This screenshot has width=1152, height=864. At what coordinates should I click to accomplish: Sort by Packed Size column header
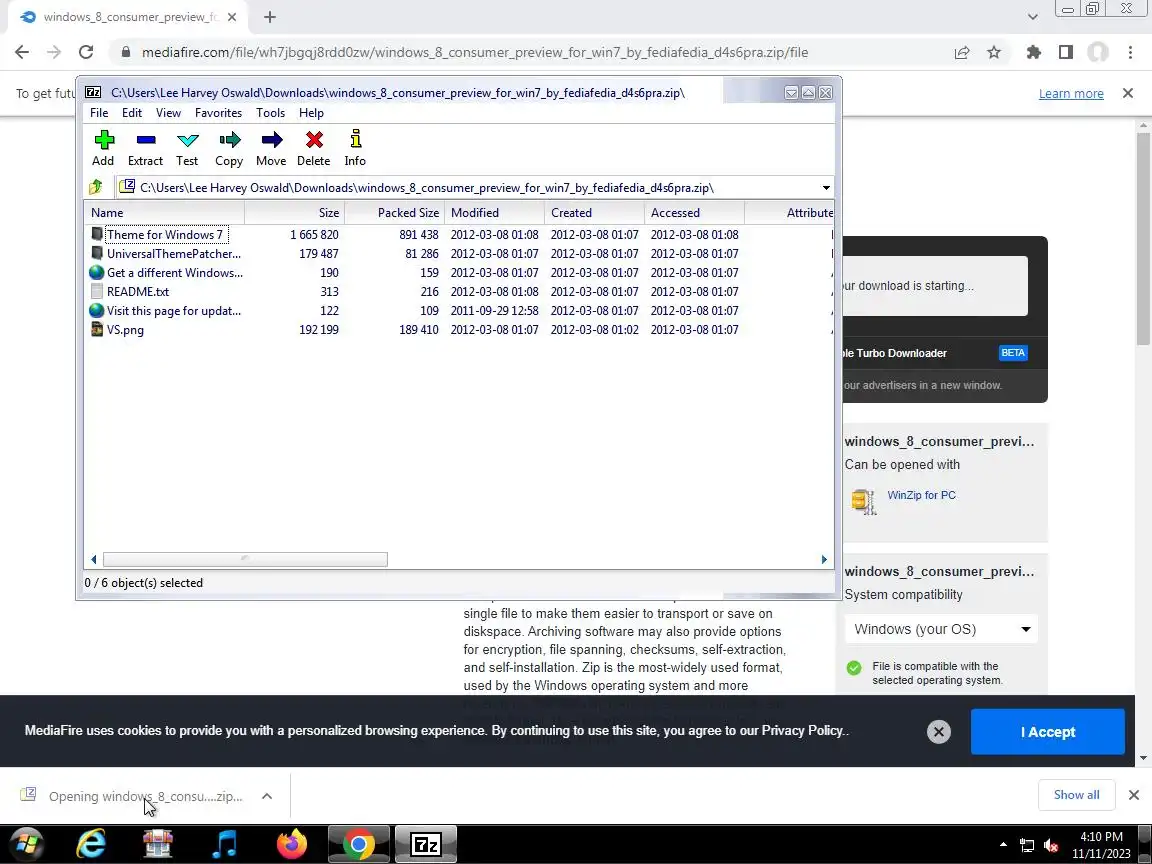[395, 212]
